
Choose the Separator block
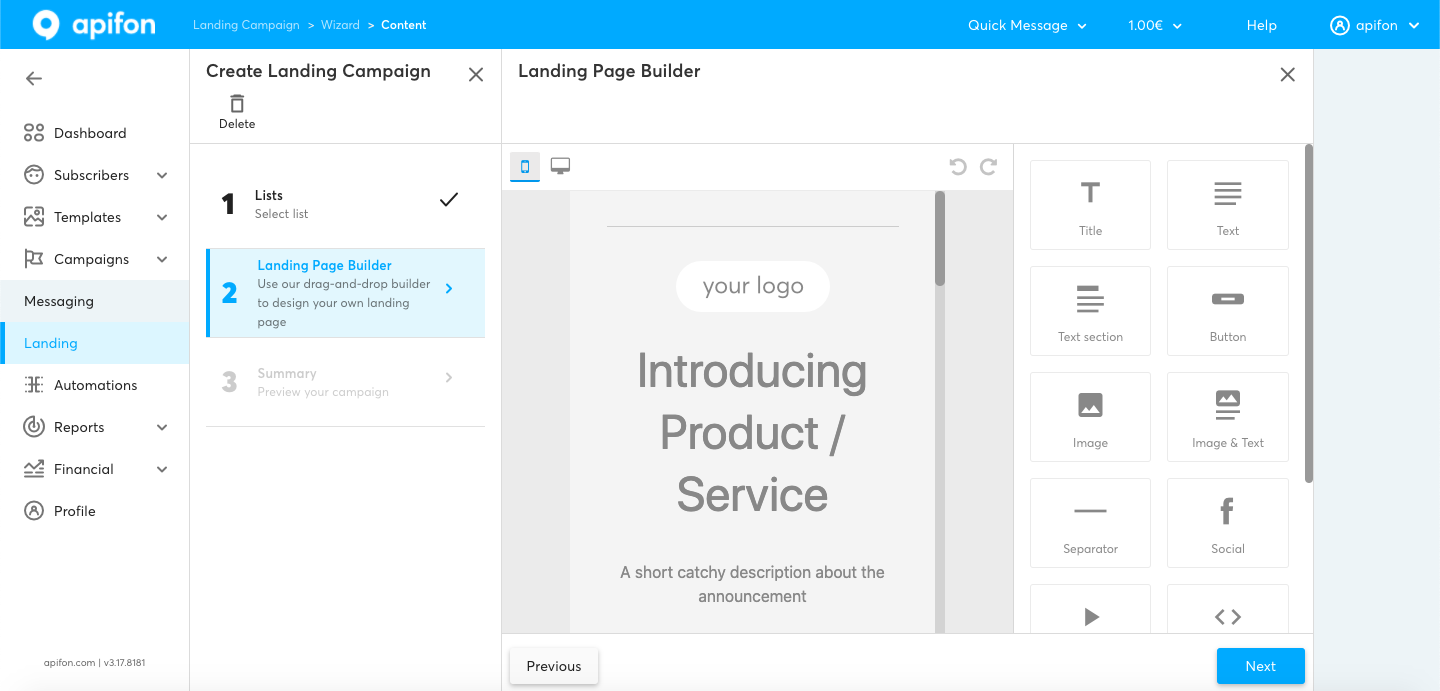pos(1090,522)
